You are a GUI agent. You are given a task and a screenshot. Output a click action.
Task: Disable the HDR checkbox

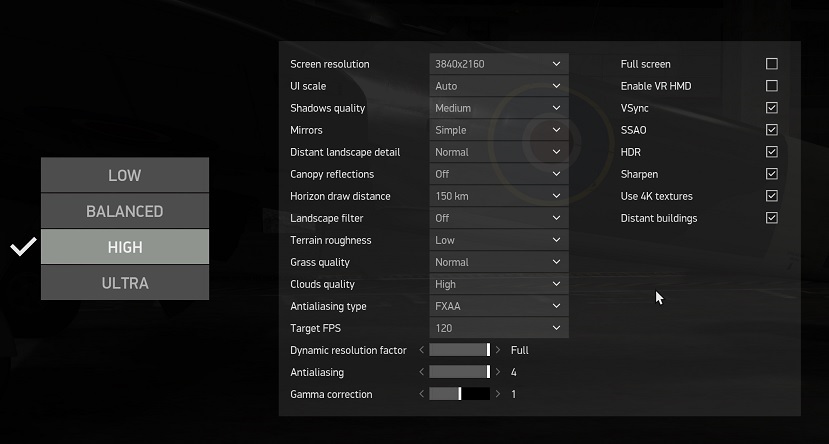(771, 152)
